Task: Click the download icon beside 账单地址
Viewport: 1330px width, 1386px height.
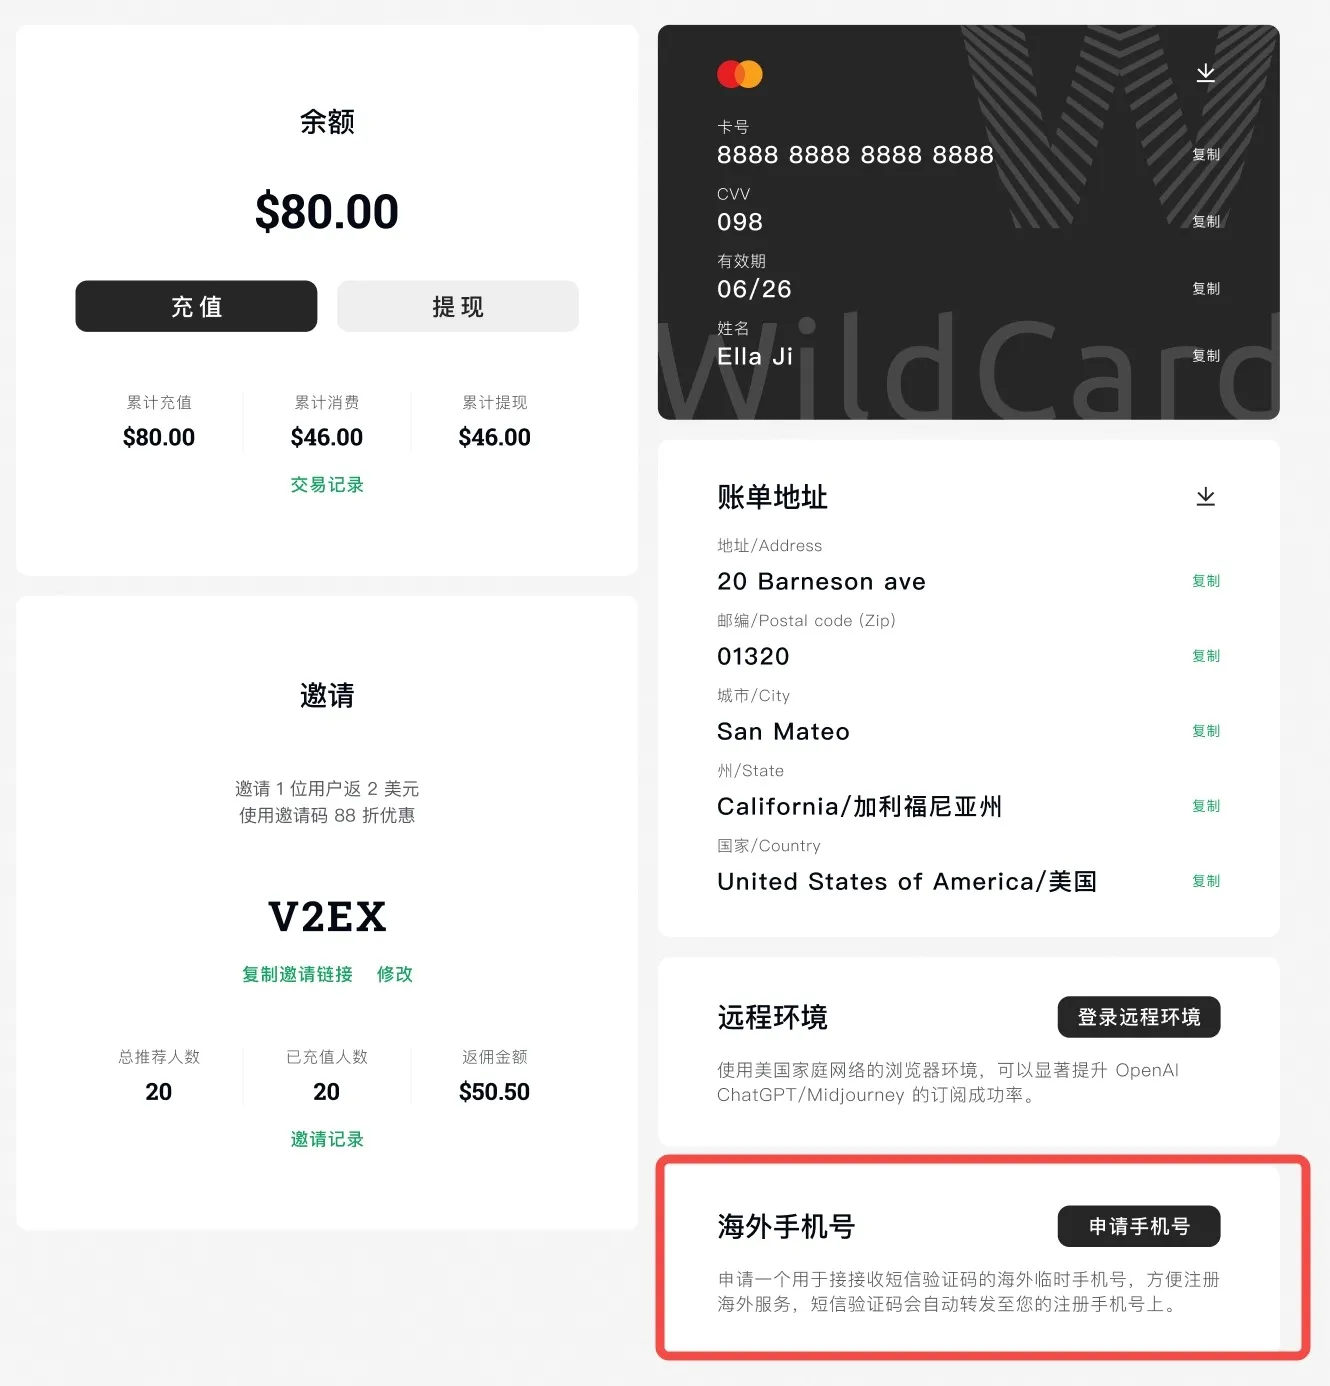Action: click(1206, 496)
